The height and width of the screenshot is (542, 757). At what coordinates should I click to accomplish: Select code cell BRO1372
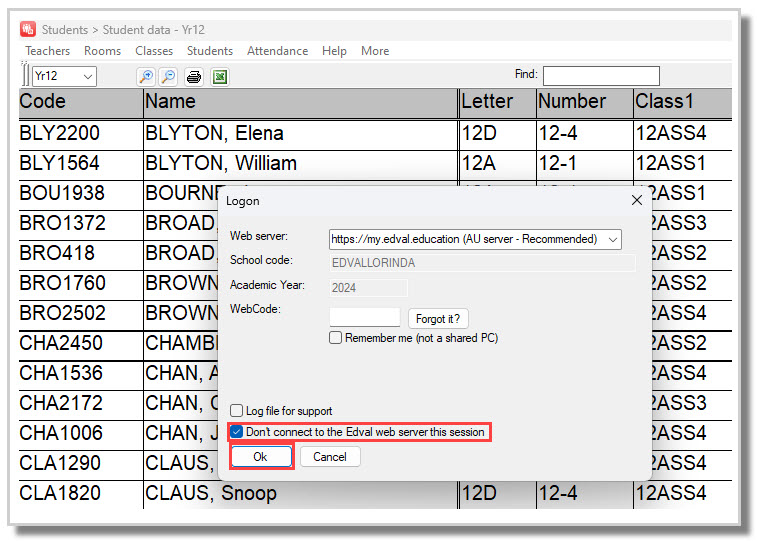81,223
